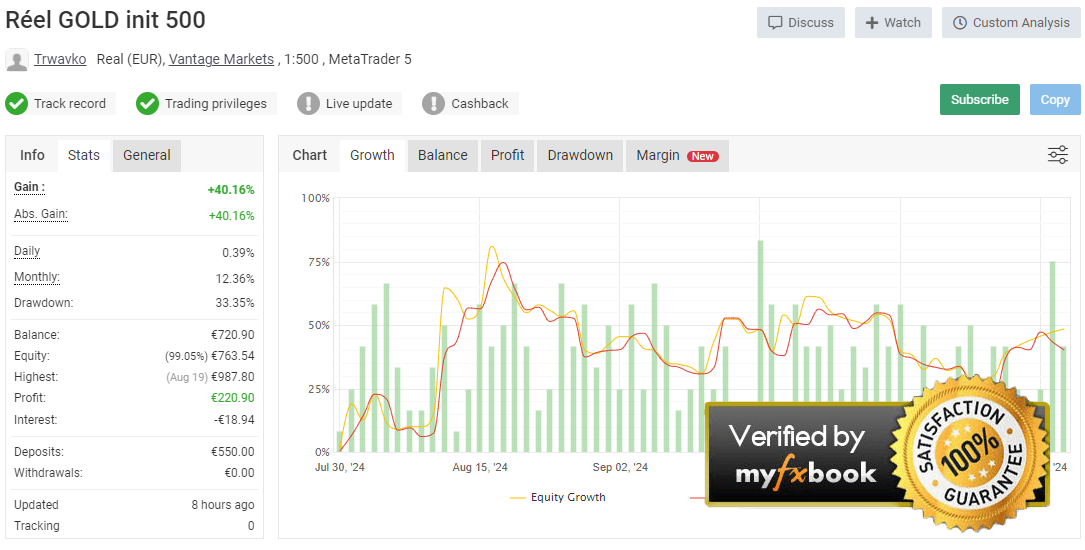Screen dimensions: 1085x550
Task: Select the Growth chart tab
Action: tap(372, 155)
